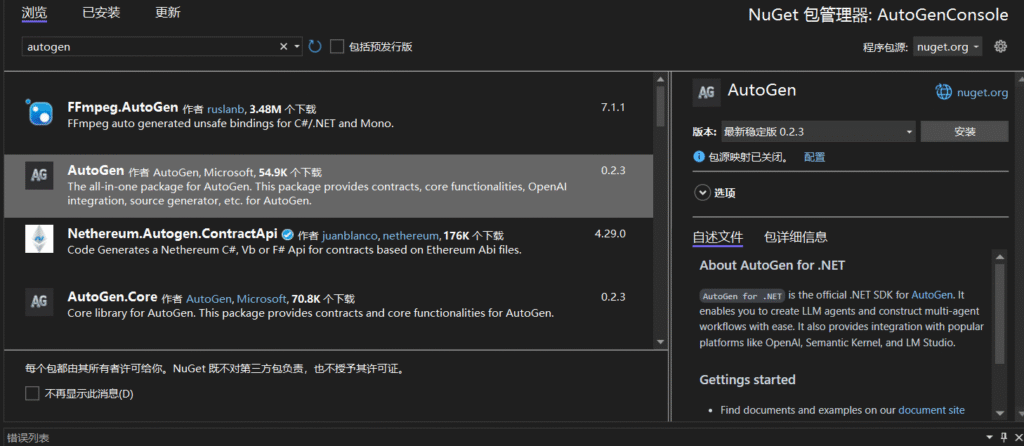
Task: Select the Nethereum.Autogen.ContractApi package title
Action: point(172,233)
